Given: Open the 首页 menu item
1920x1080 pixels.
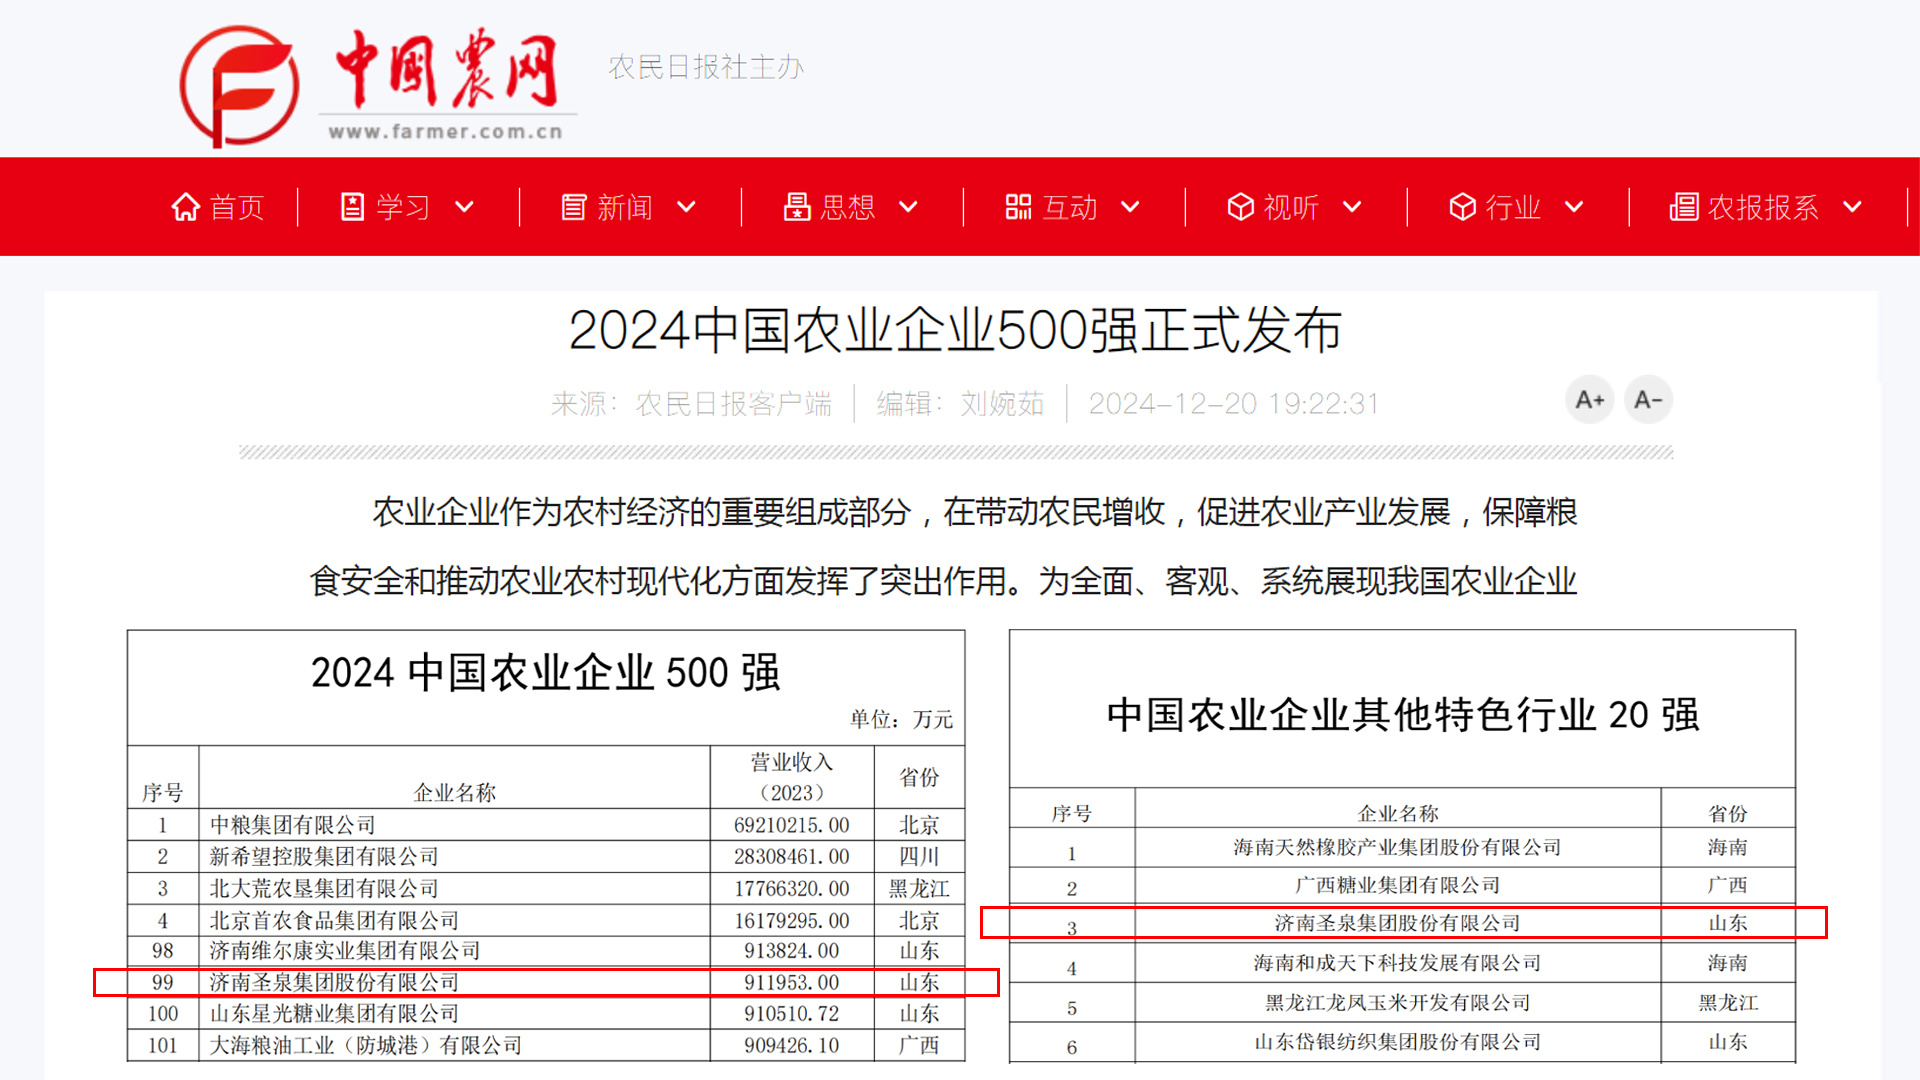Looking at the screenshot, I should 237,207.
